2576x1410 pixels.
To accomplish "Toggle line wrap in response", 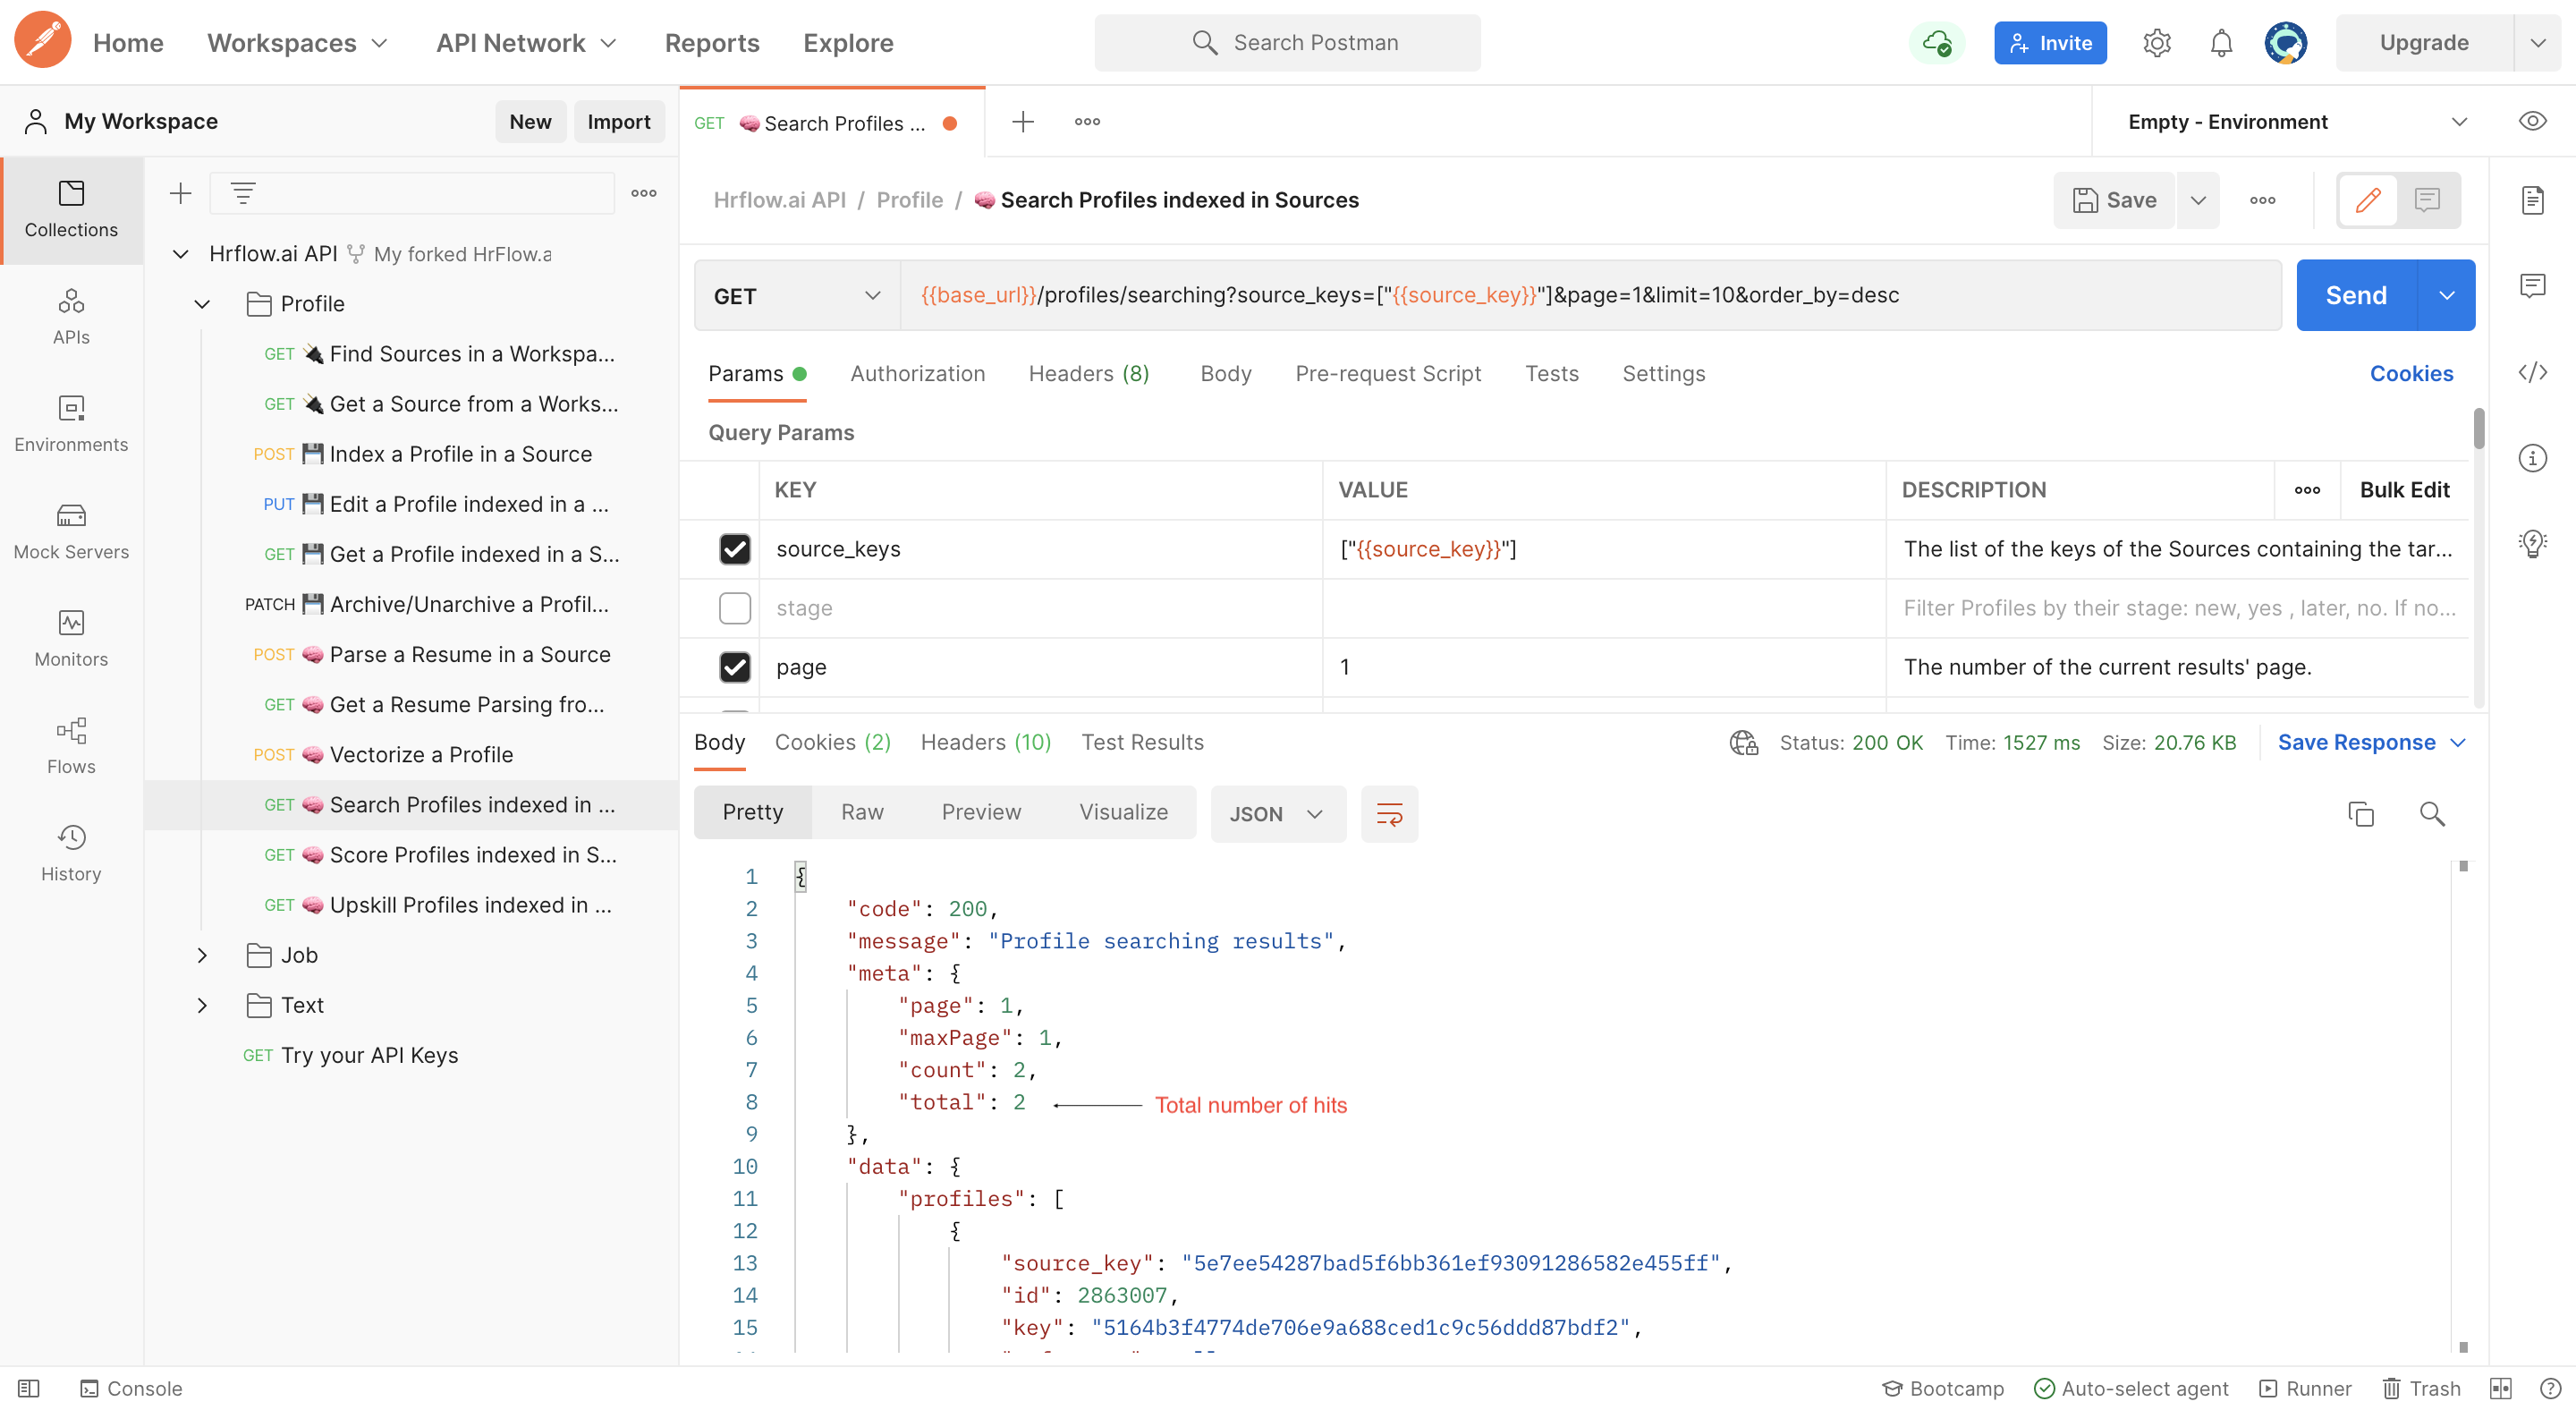I will [x=1389, y=814].
